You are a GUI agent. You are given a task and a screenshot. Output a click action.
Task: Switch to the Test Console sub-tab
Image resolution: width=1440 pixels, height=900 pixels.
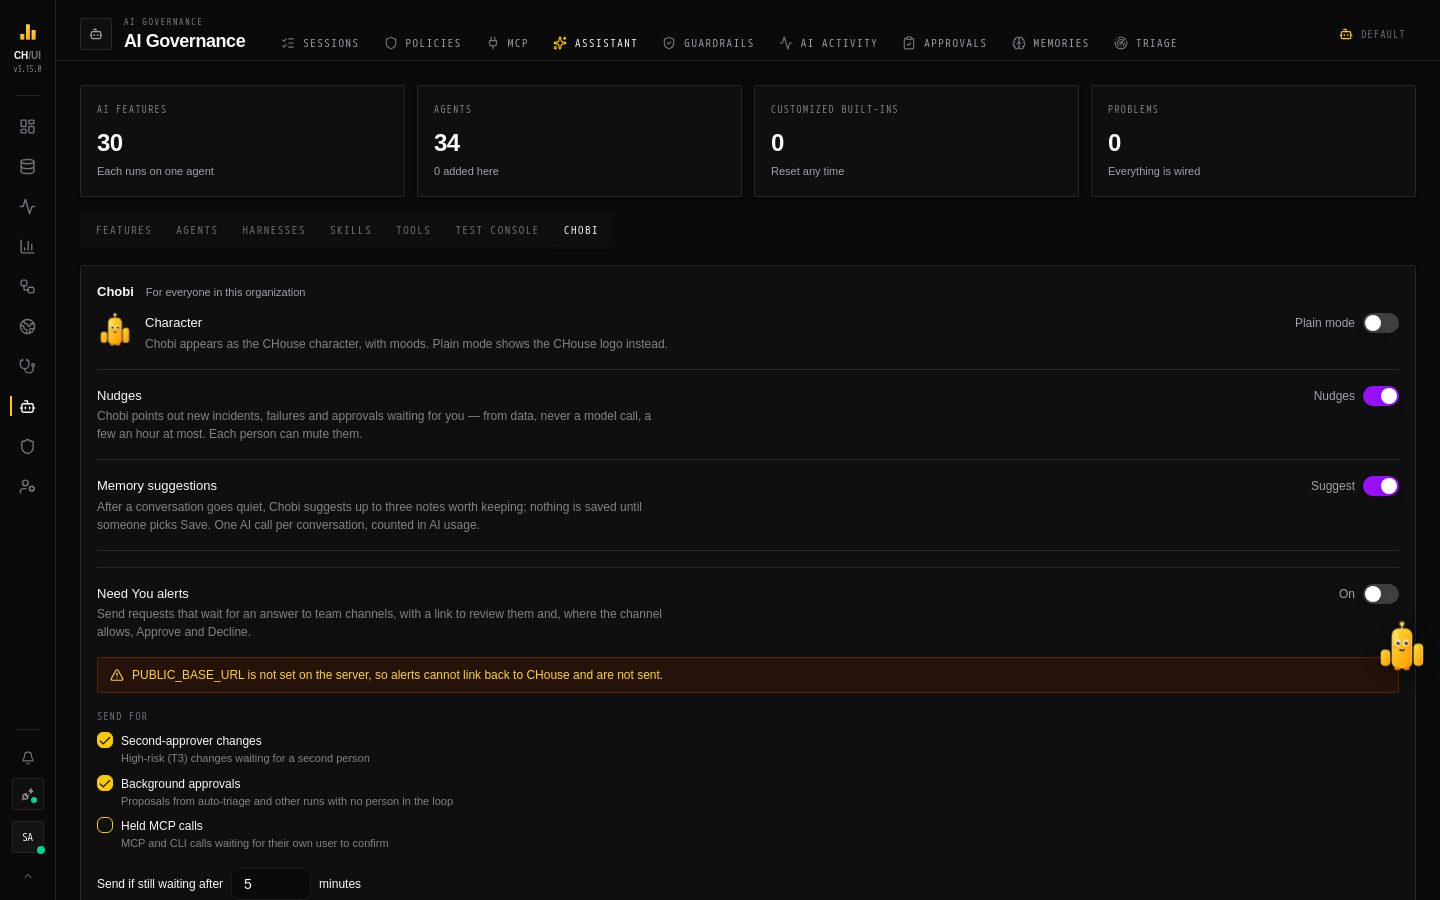pos(497,230)
